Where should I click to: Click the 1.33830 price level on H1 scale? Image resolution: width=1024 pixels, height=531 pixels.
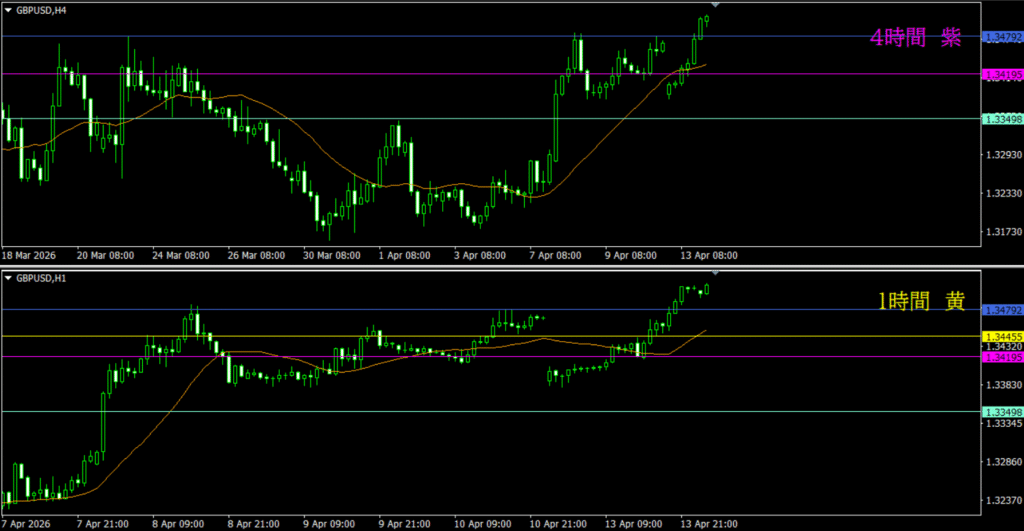[x=1000, y=385]
